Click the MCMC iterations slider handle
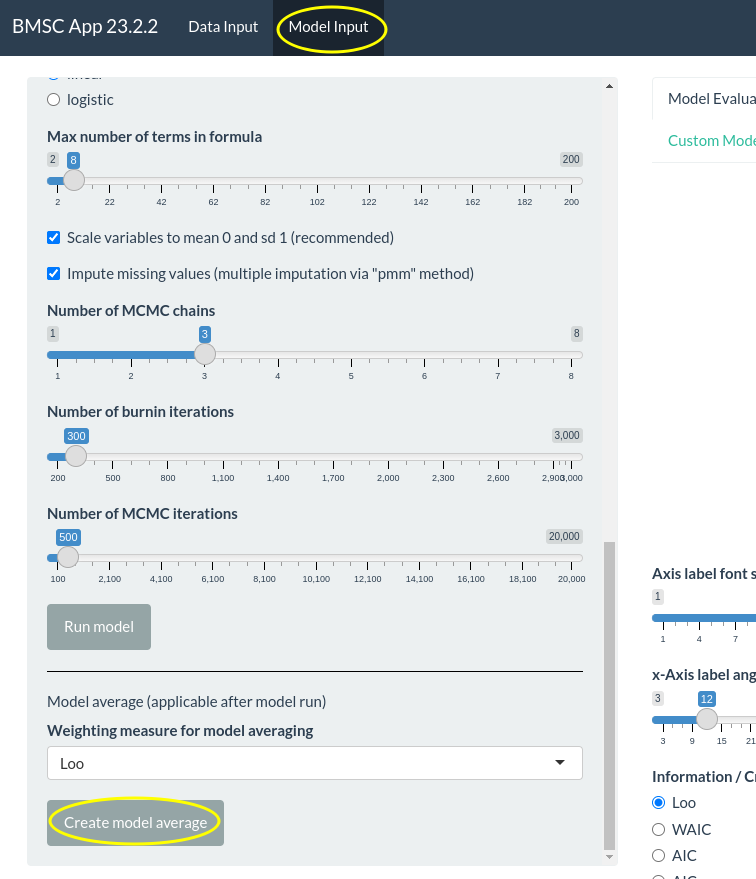 [x=67, y=558]
